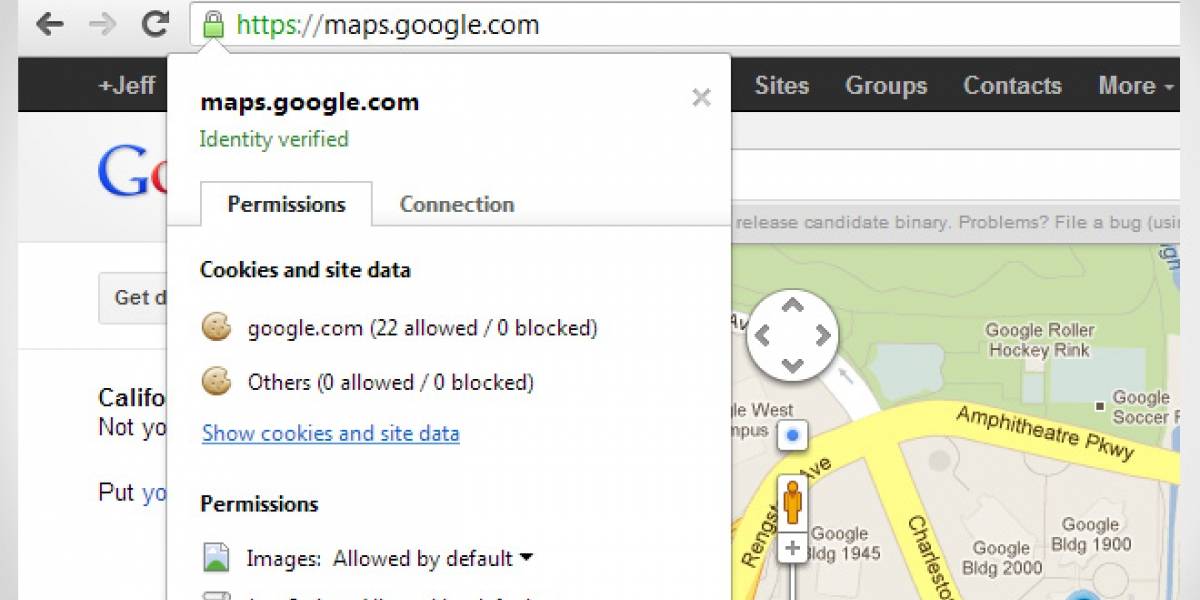The width and height of the screenshot is (1200, 600).
Task: Open Sites in the Google bar
Action: pyautogui.click(x=782, y=86)
